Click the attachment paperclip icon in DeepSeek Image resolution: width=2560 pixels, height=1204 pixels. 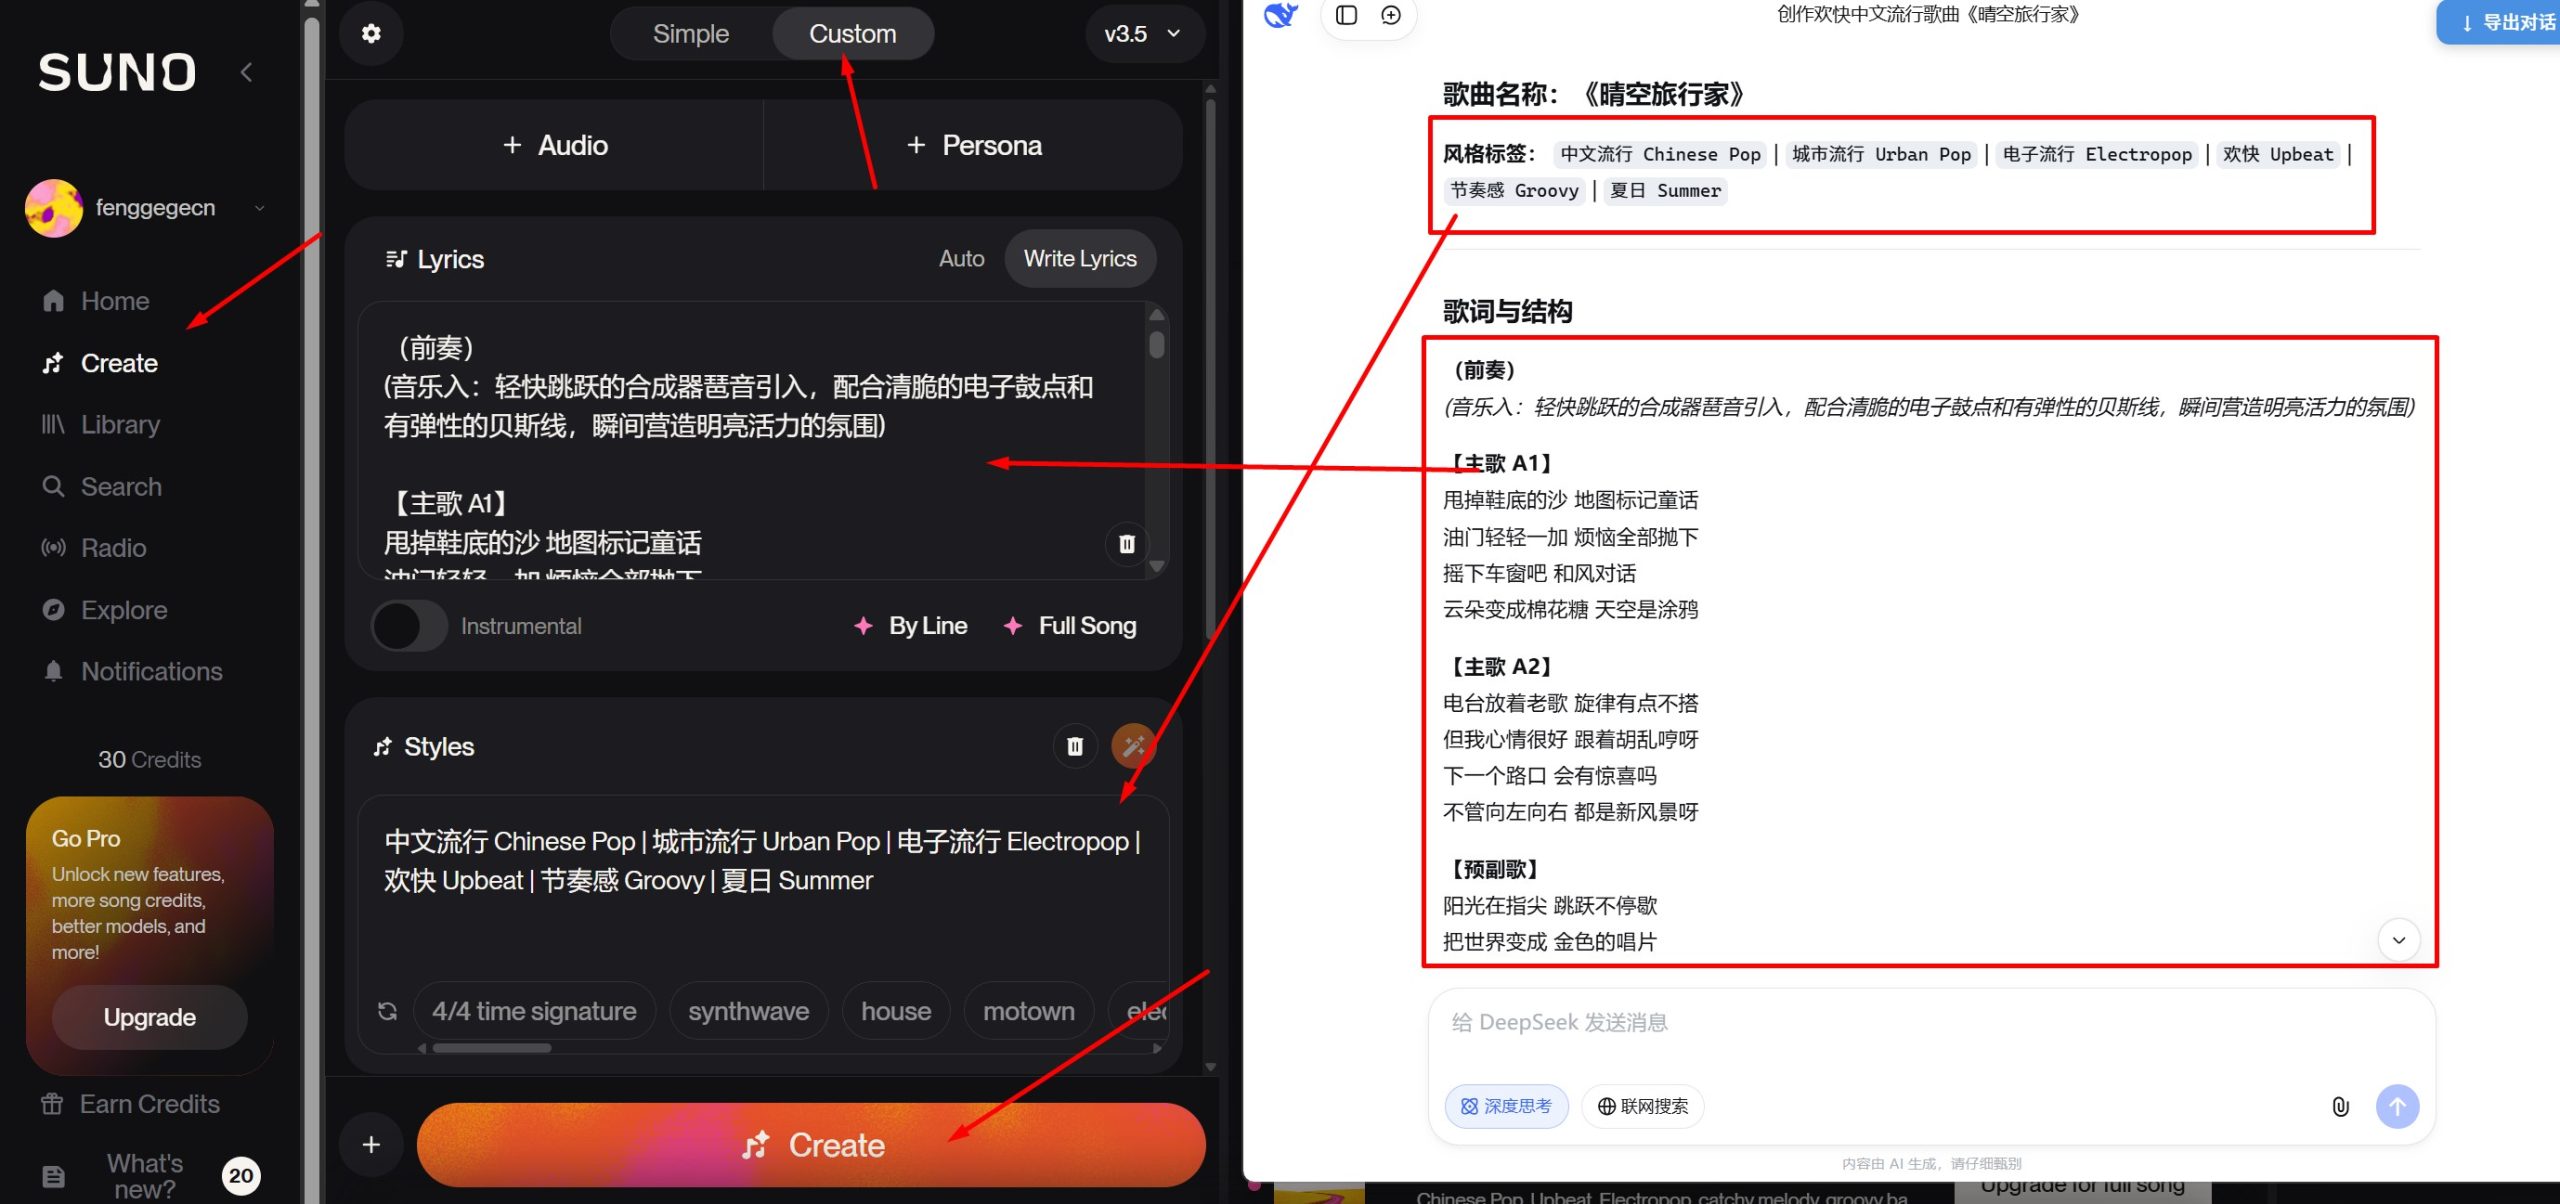2340,1106
